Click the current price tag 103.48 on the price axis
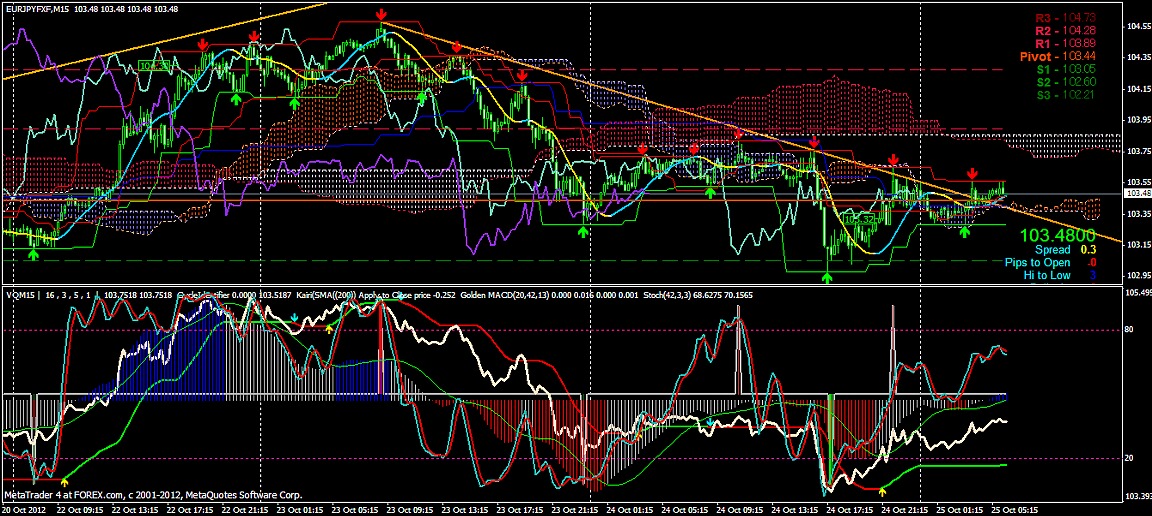Viewport: 1152px width, 516px height. 1137,193
